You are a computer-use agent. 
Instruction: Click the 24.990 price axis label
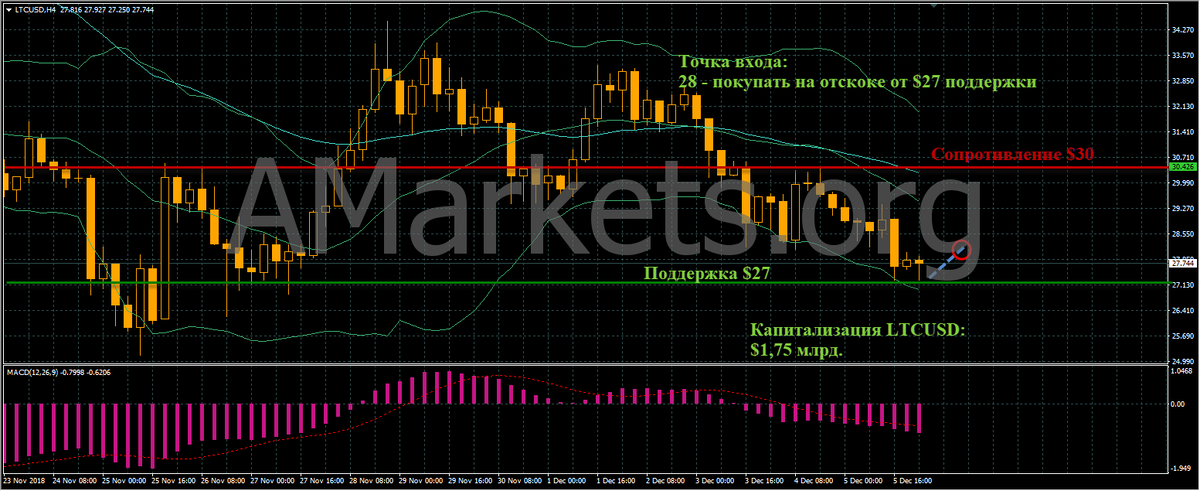(x=1181, y=361)
